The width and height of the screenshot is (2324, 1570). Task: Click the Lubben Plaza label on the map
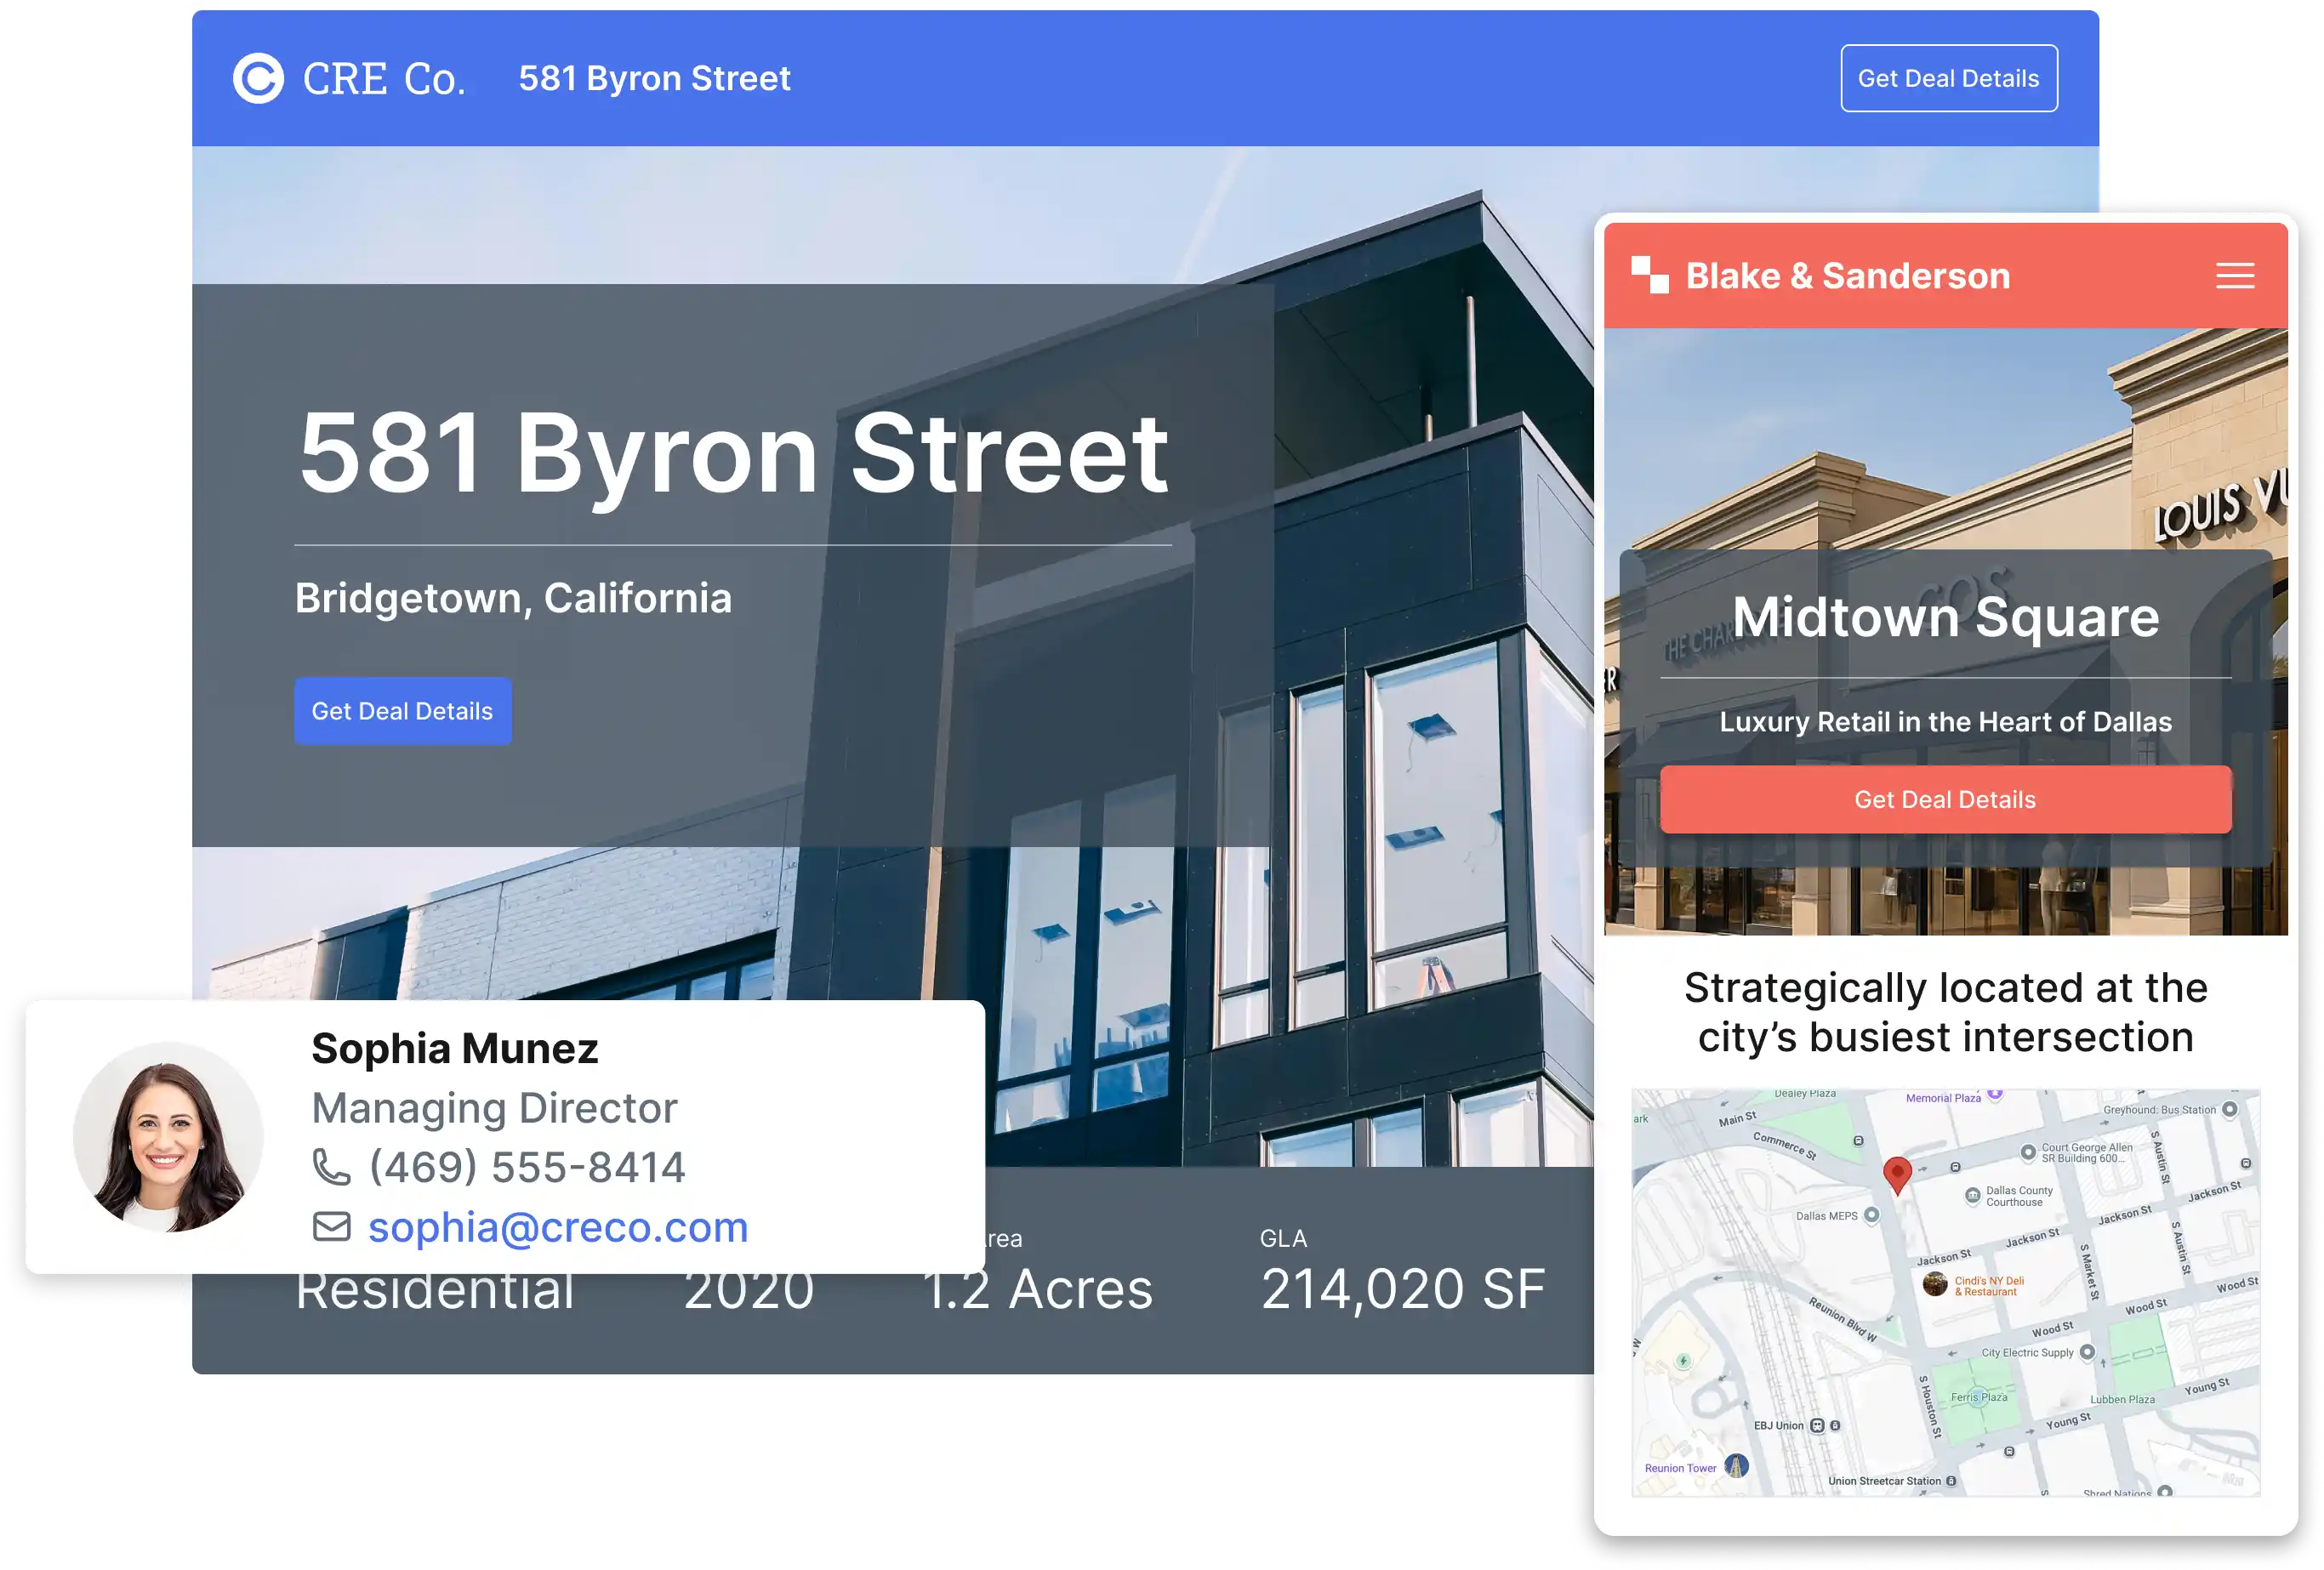pyautogui.click(x=2122, y=1399)
